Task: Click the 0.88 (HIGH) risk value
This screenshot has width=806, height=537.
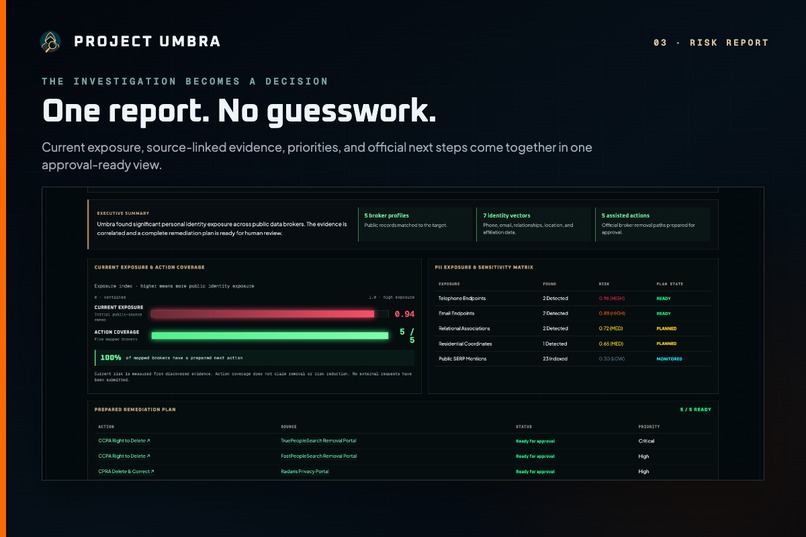Action: [612, 313]
